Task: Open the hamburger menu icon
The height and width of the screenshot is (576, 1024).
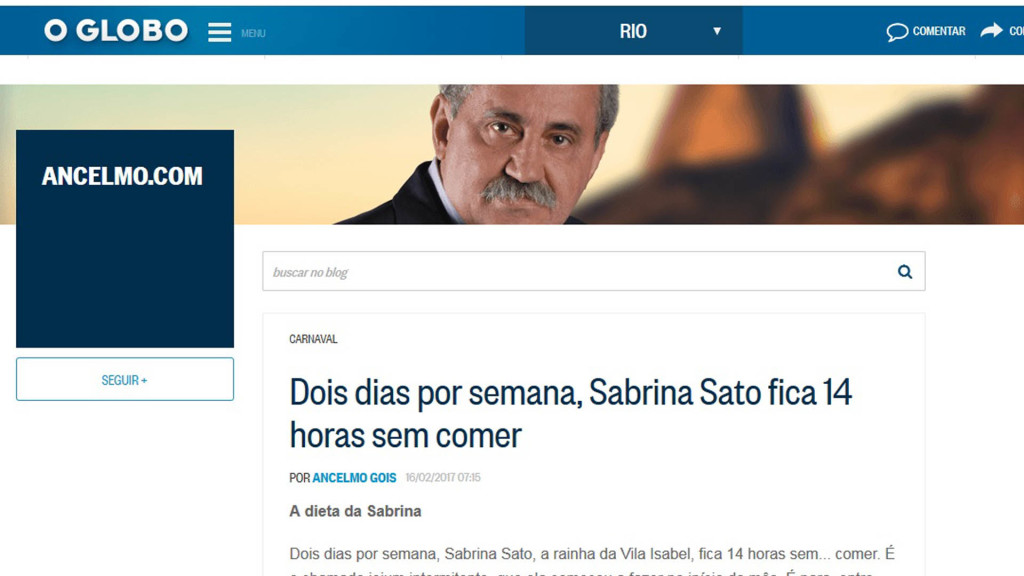Action: pos(219,32)
